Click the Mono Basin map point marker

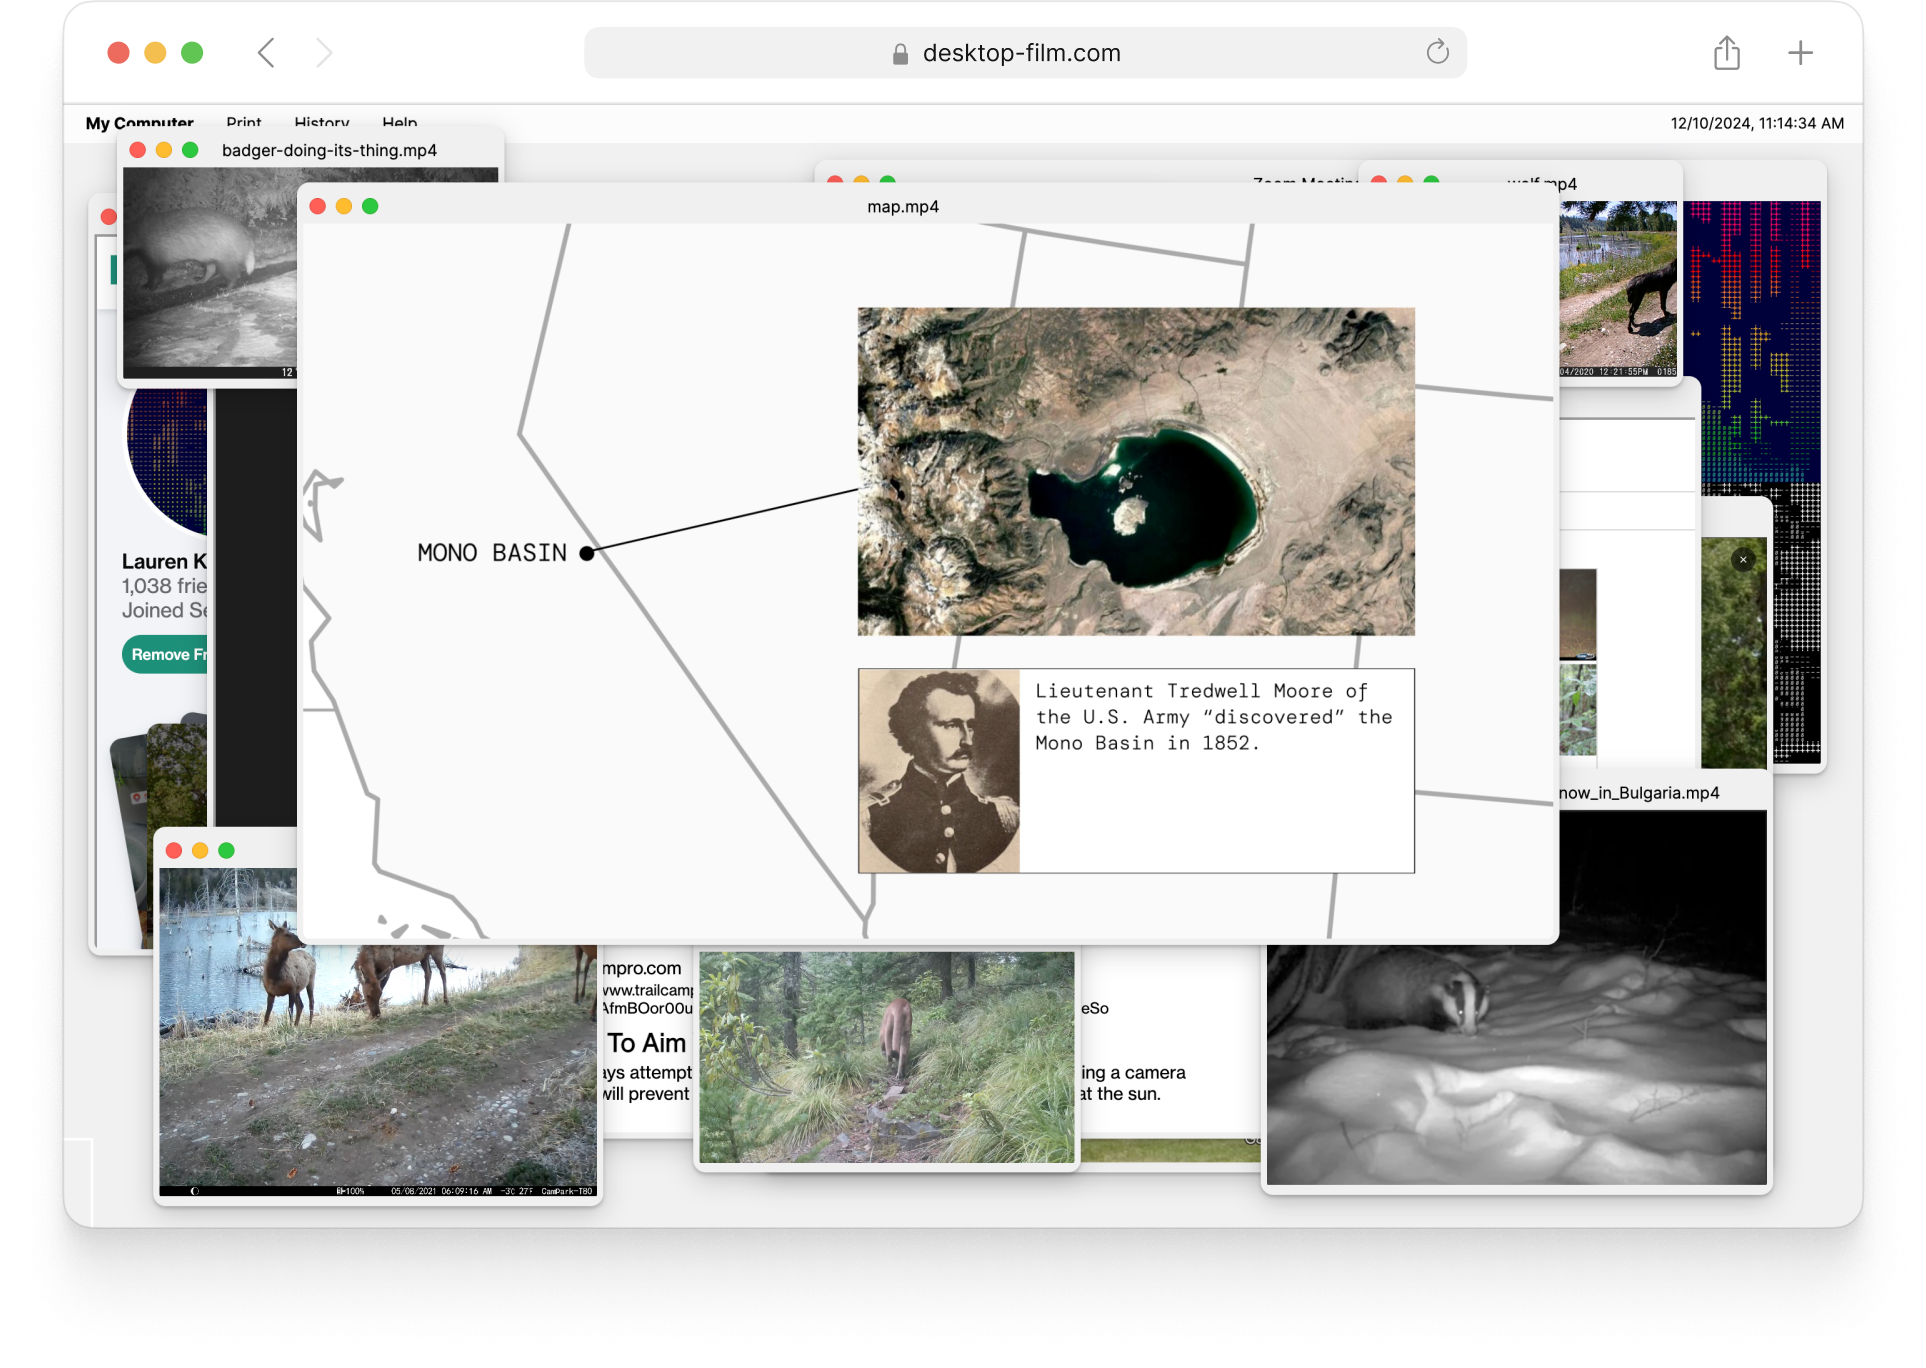[587, 553]
